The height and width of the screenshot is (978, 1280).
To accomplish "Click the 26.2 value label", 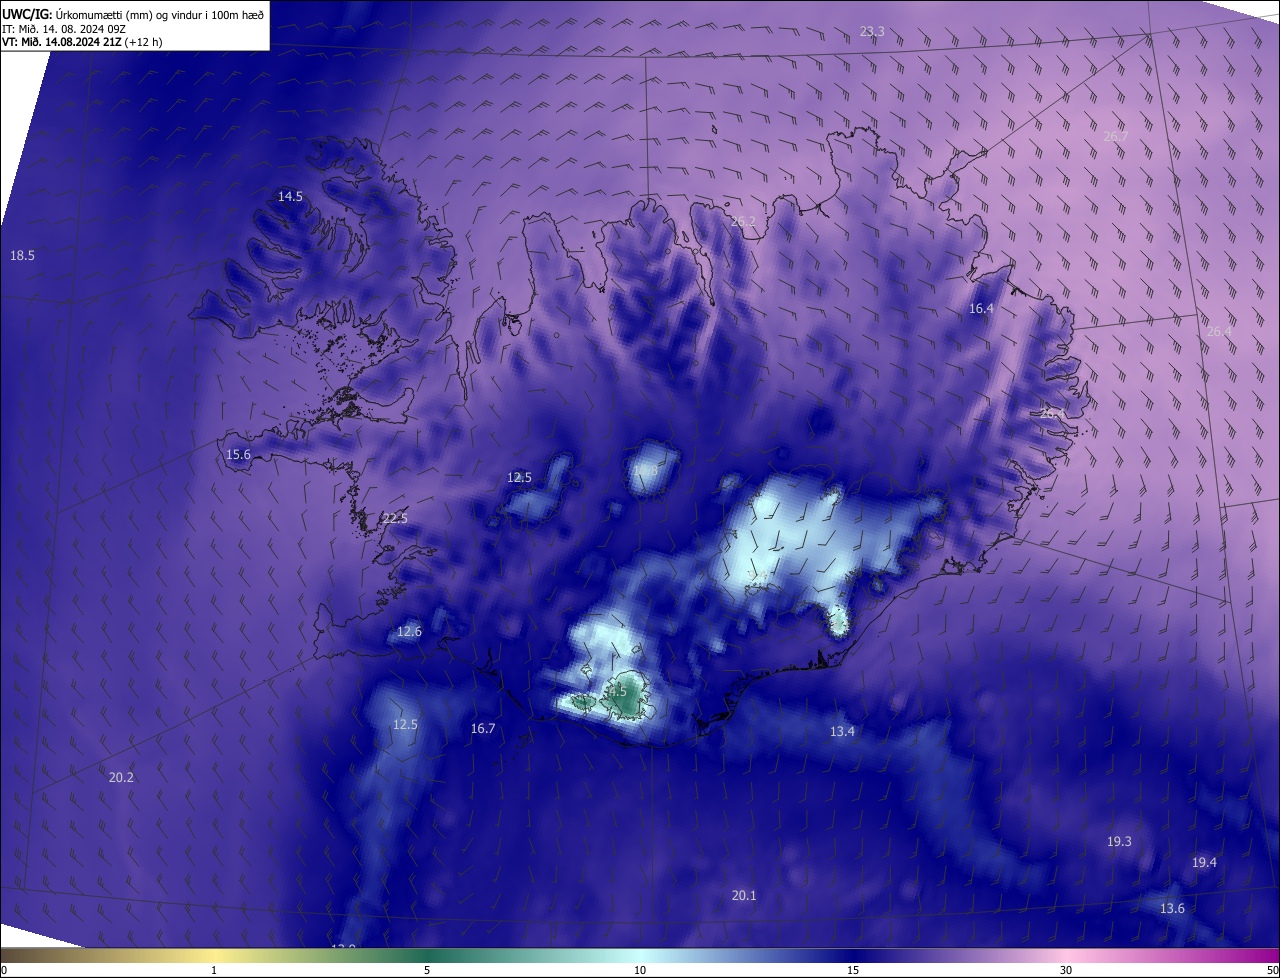I will pyautogui.click(x=743, y=222).
